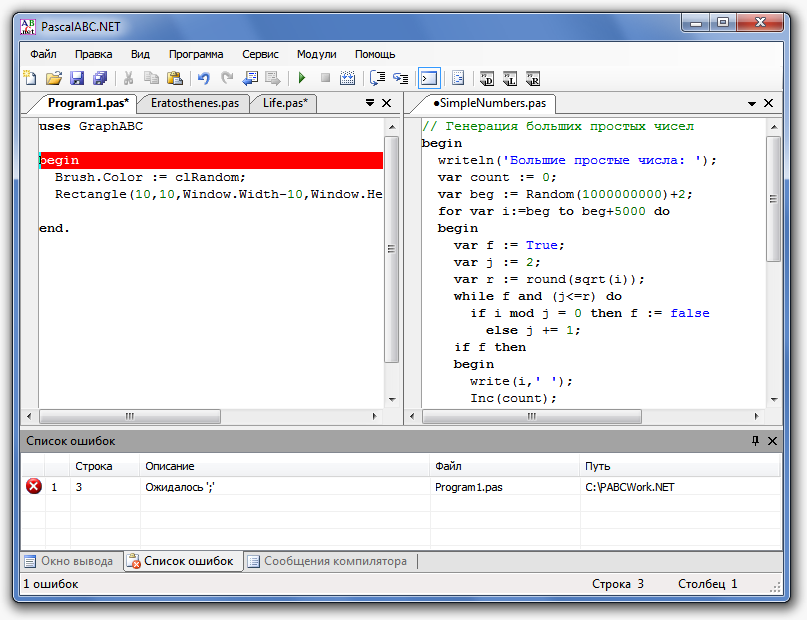Open the Сервис menu
Screen dimensions: 807x620
260,54
